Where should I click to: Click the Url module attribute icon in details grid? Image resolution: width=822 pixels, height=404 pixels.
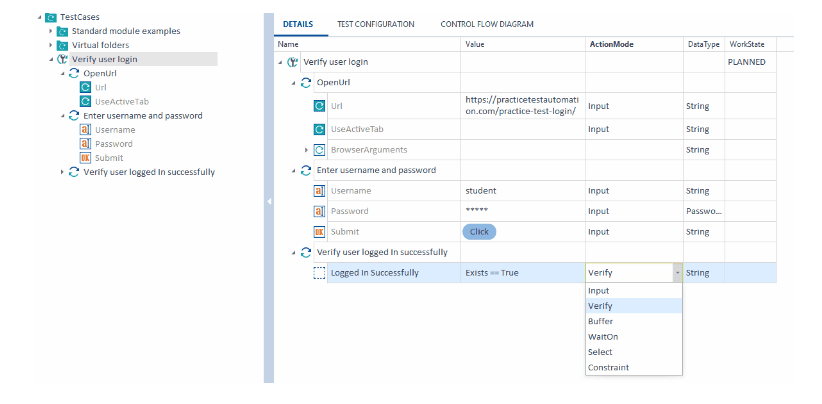319,106
